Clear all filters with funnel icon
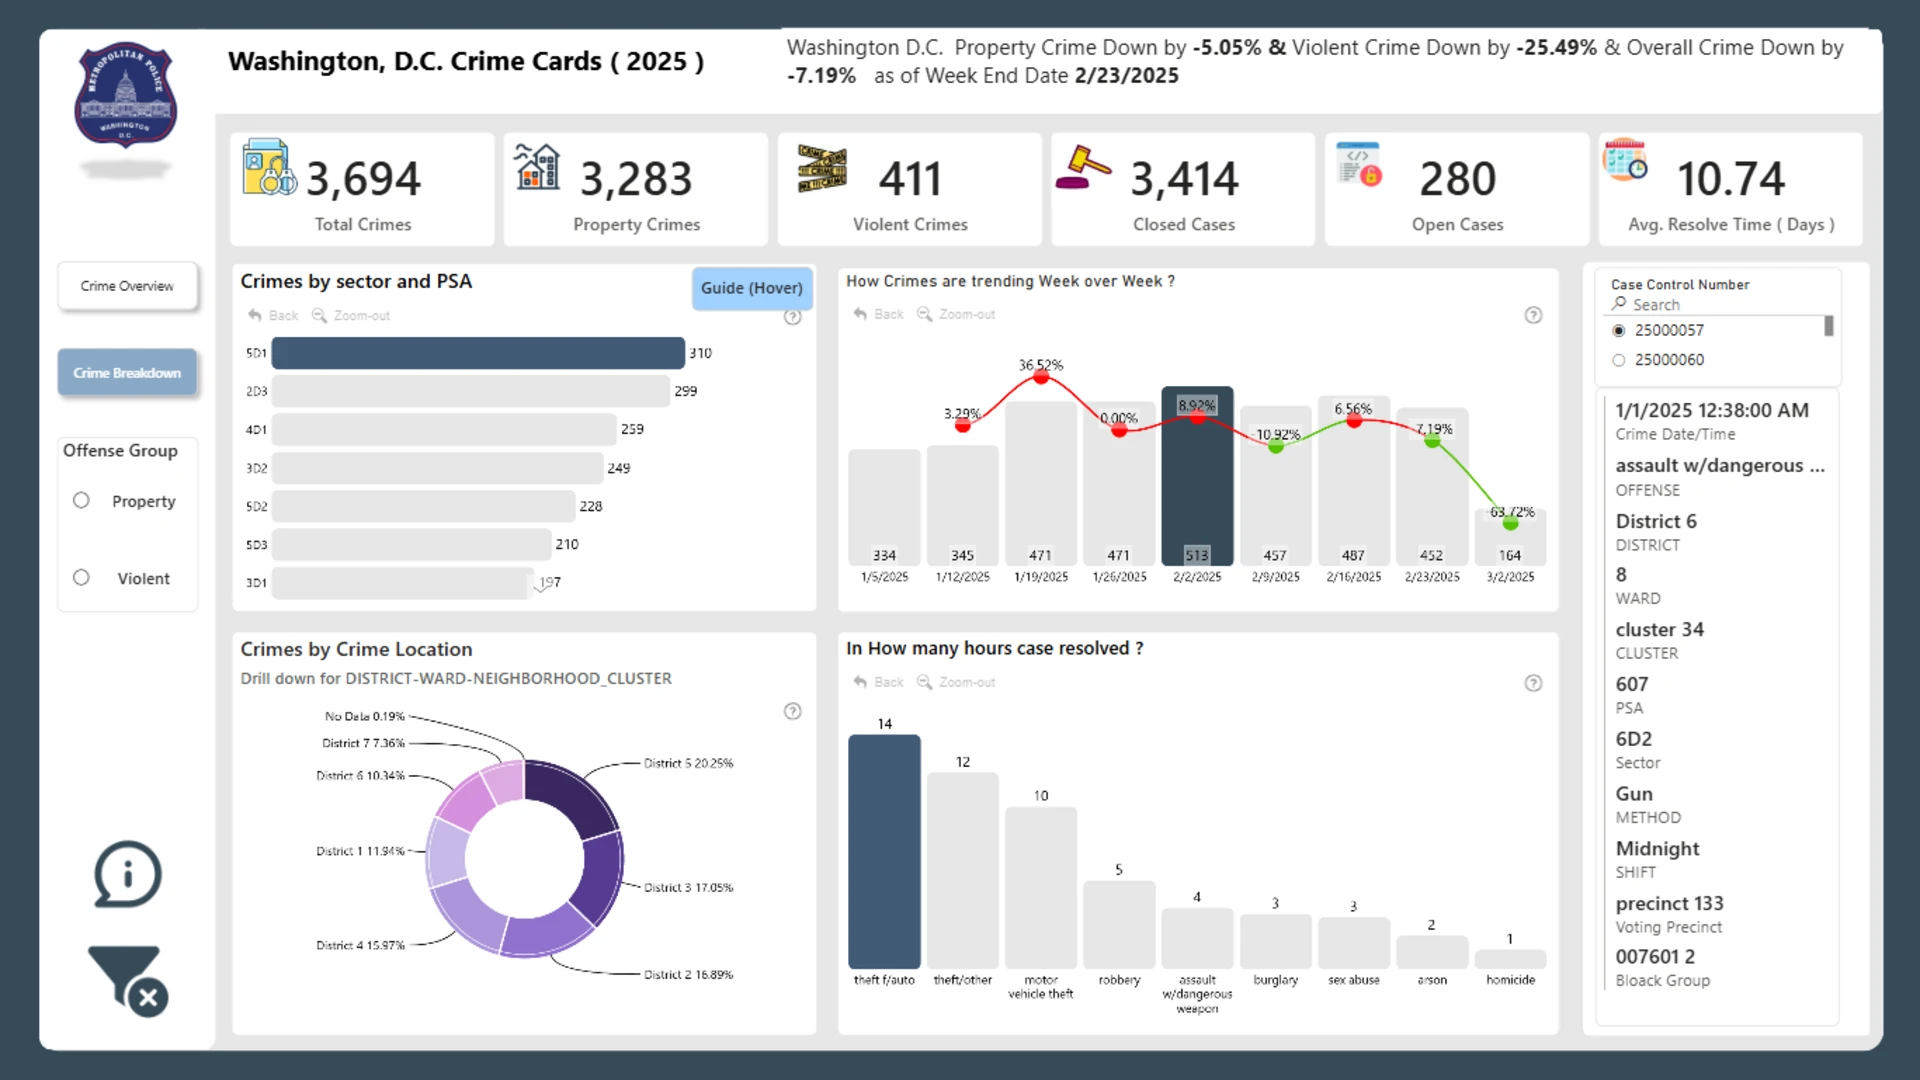This screenshot has height=1080, width=1920. pos(128,981)
